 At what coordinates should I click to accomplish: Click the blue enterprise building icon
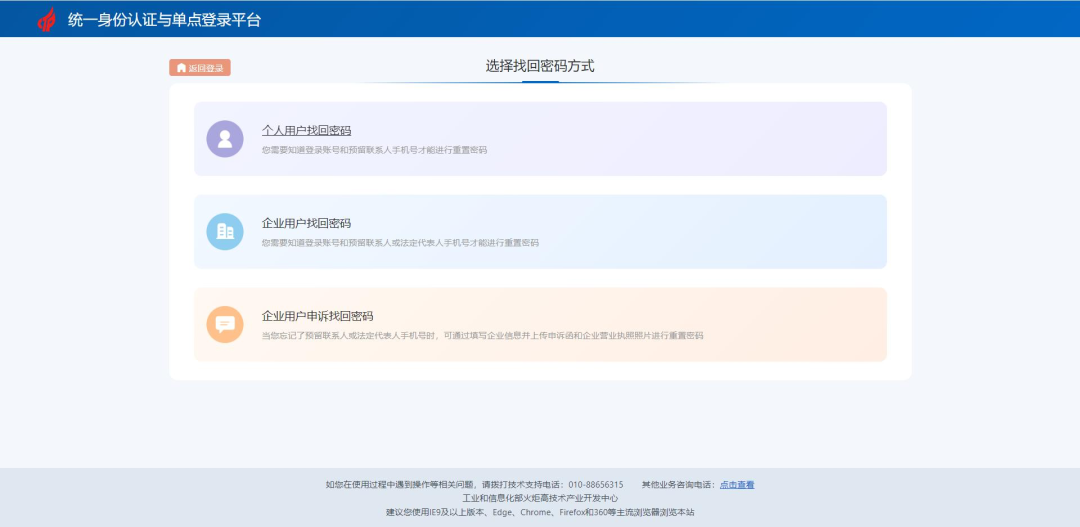tap(225, 231)
